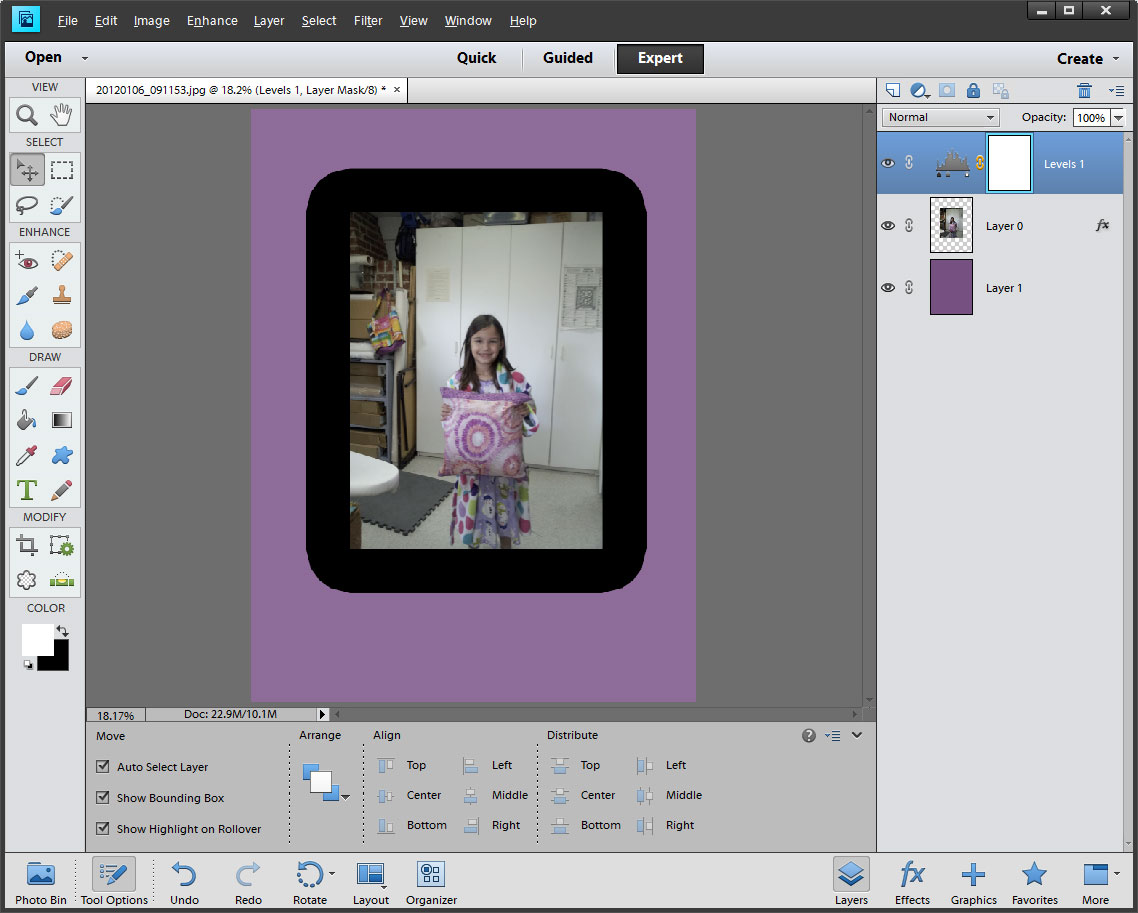Click the white foreground color swatch

(37, 639)
